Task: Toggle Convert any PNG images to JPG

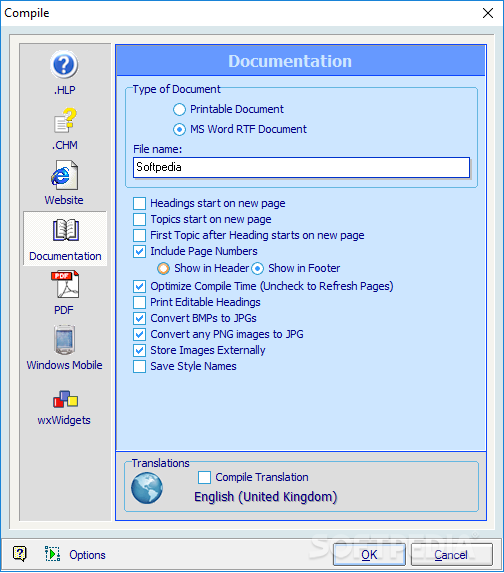Action: [139, 334]
